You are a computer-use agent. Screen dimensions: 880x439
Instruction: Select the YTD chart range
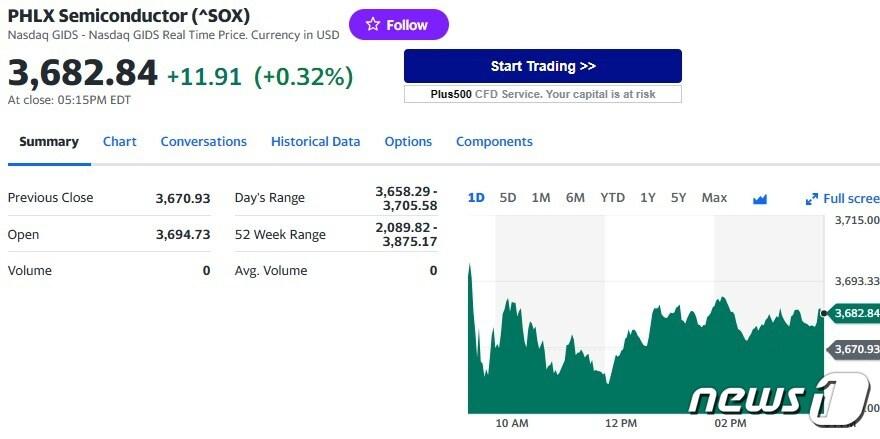coord(612,198)
